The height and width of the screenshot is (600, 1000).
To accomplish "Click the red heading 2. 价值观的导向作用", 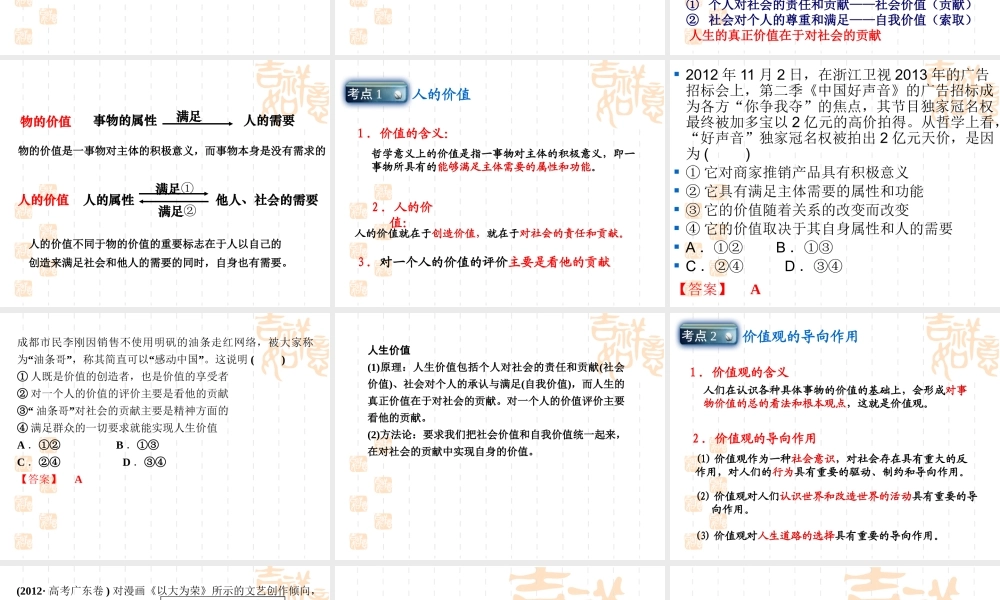I will coord(754,439).
